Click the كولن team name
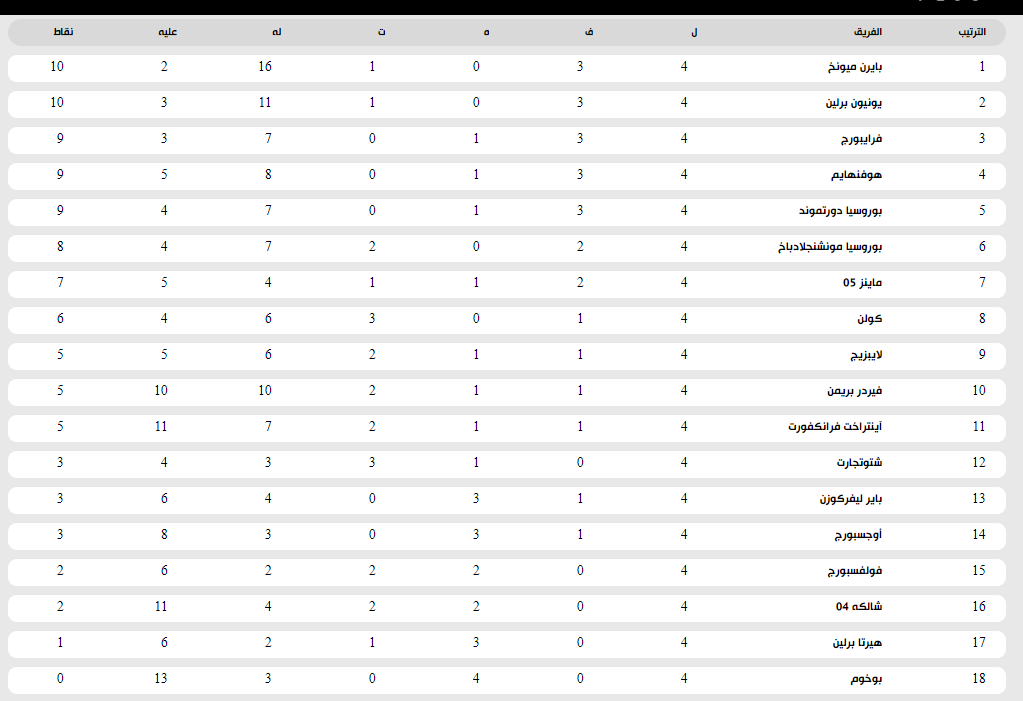 [869, 319]
